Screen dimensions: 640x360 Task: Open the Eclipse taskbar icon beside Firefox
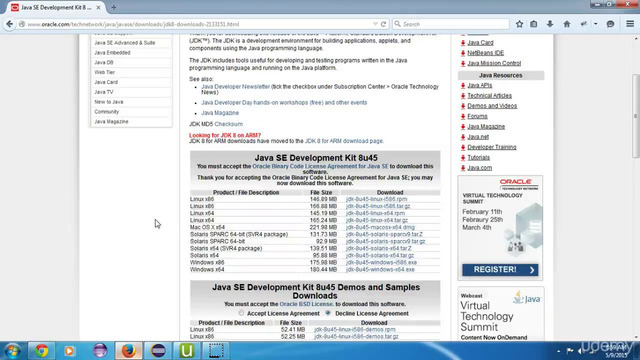[x=158, y=351]
